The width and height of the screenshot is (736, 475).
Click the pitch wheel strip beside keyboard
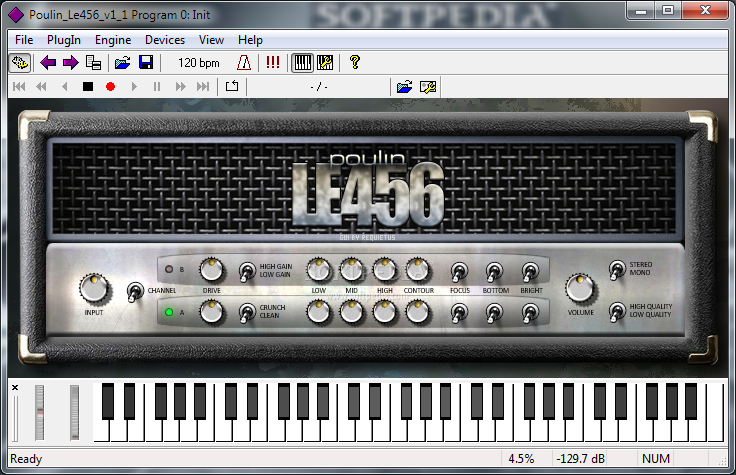click(x=39, y=413)
